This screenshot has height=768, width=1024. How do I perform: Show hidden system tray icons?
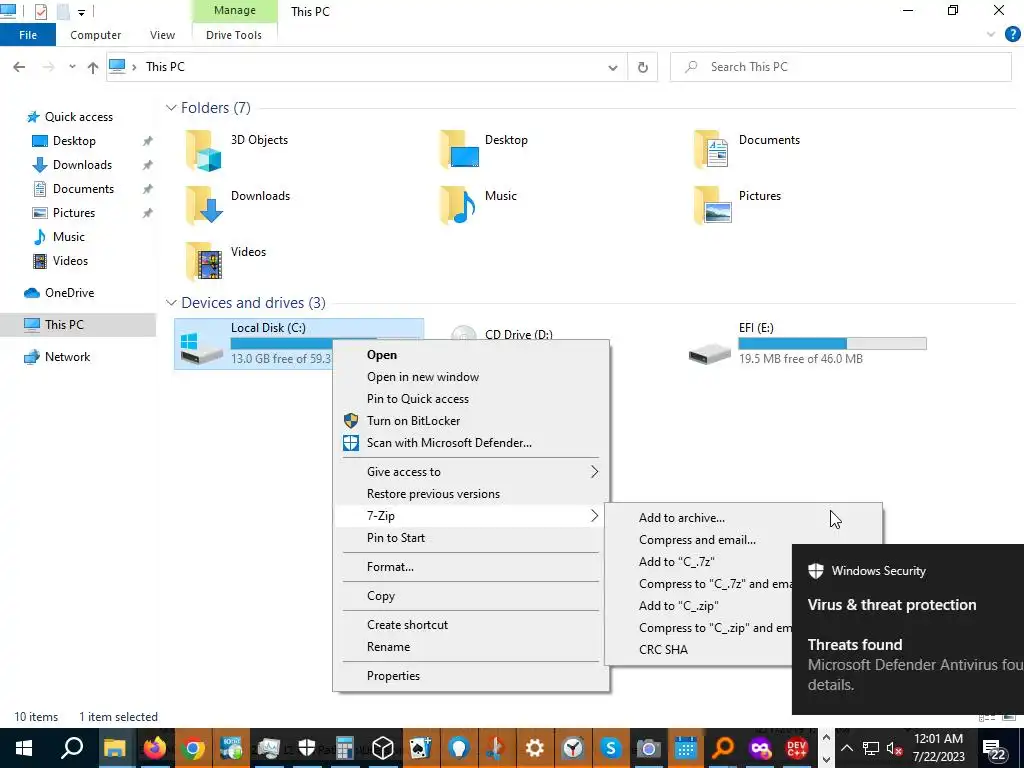pos(847,748)
